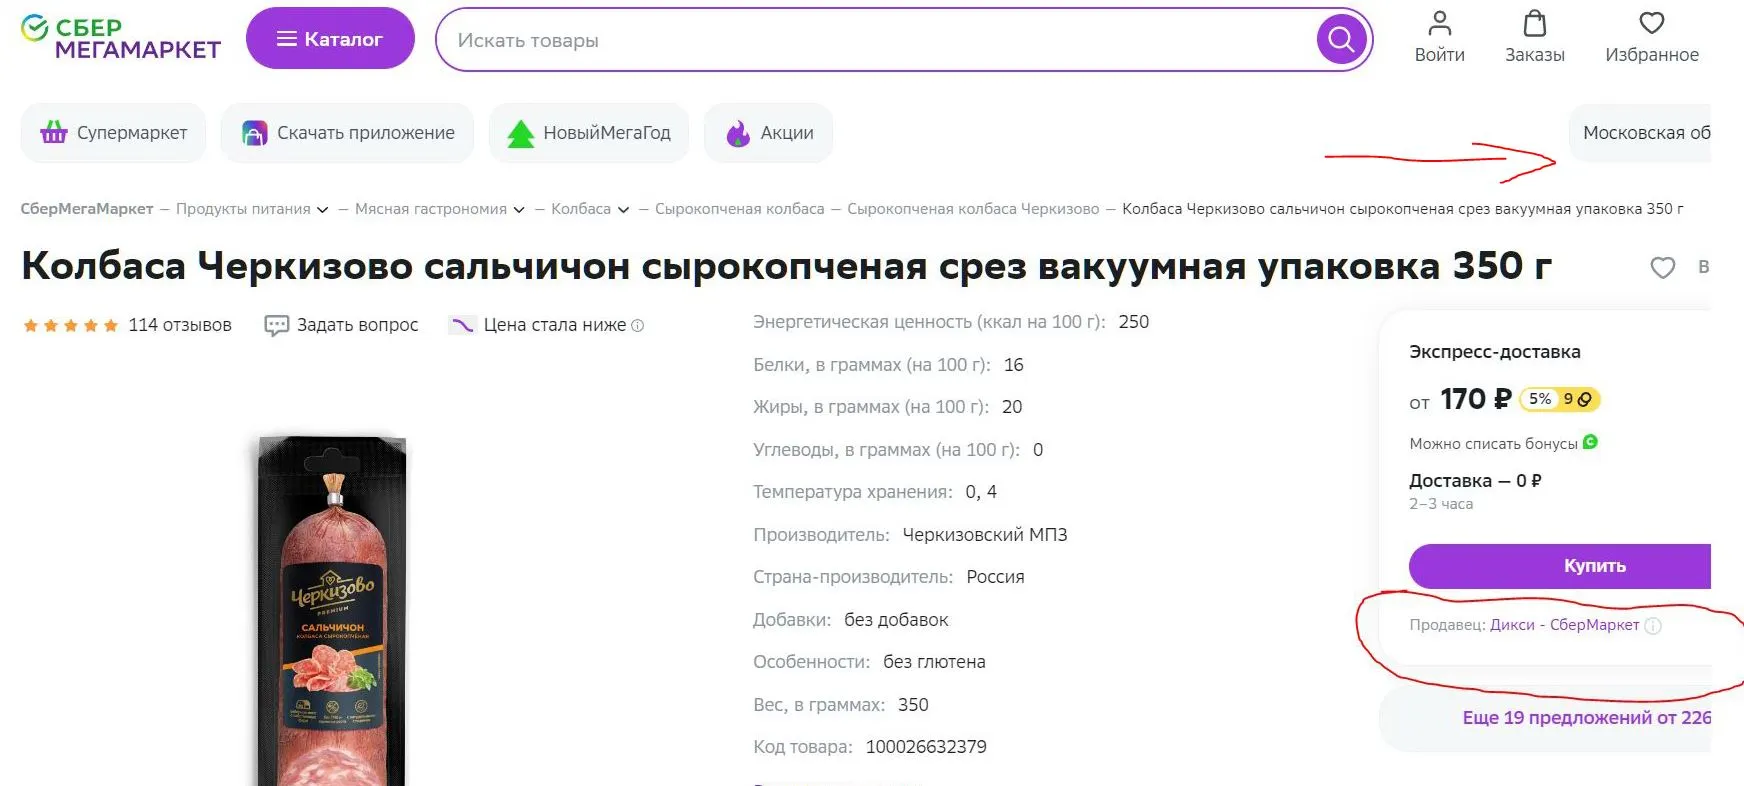
Task: Click Страна-производитель value Россия
Action: pos(995,577)
